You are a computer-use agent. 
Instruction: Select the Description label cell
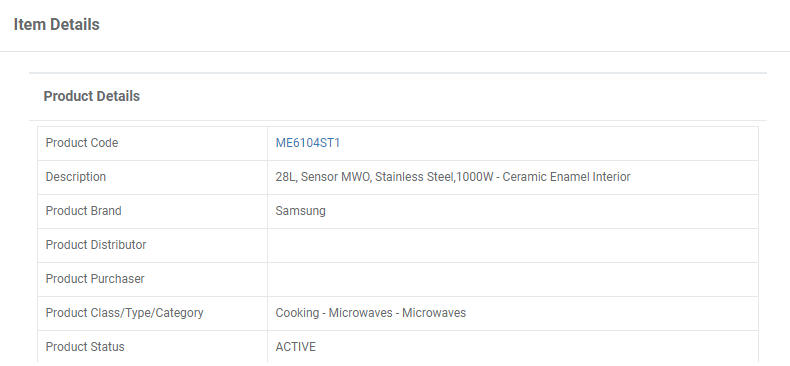pyautogui.click(x=152, y=177)
